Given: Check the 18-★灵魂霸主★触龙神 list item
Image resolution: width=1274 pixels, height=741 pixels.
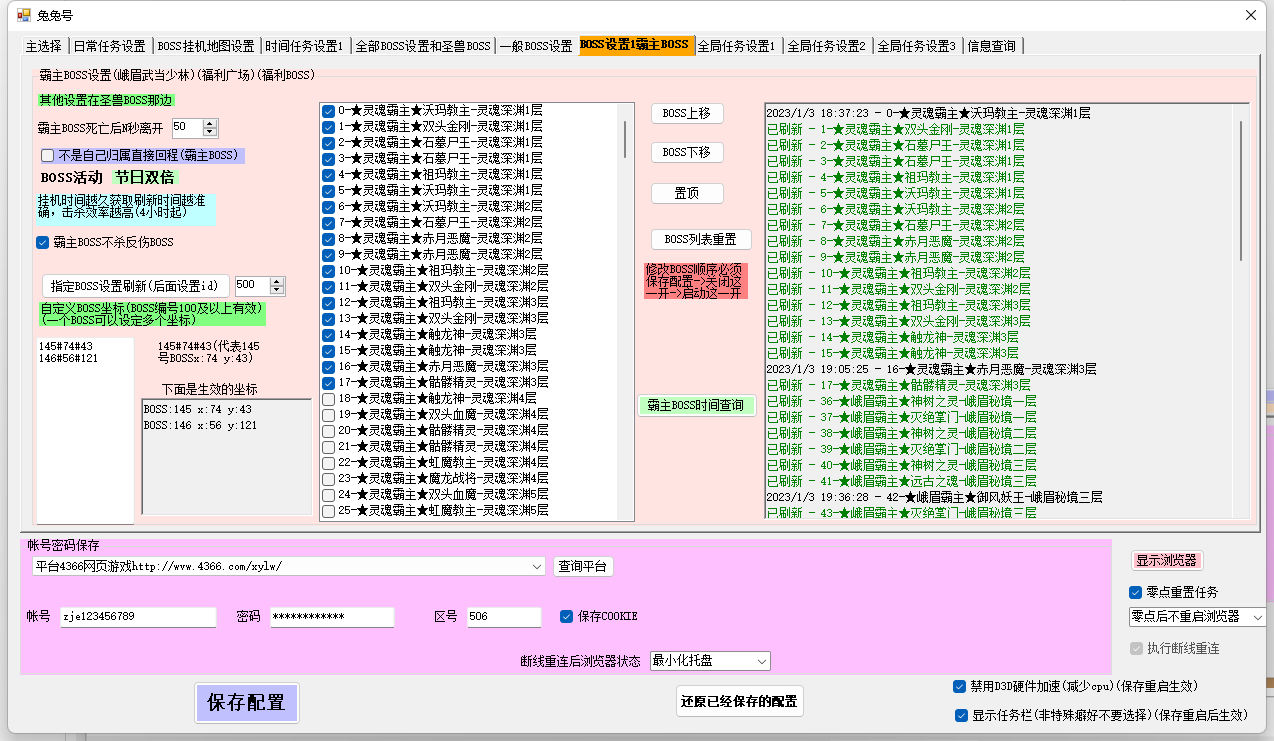Looking at the screenshot, I should (329, 399).
